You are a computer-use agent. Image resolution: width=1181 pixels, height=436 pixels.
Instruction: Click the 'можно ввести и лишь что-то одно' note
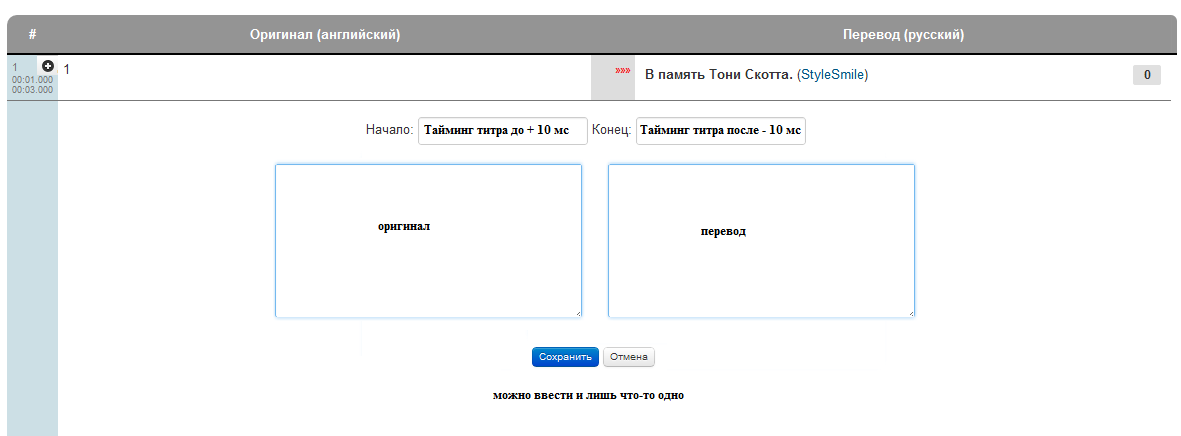[588, 395]
